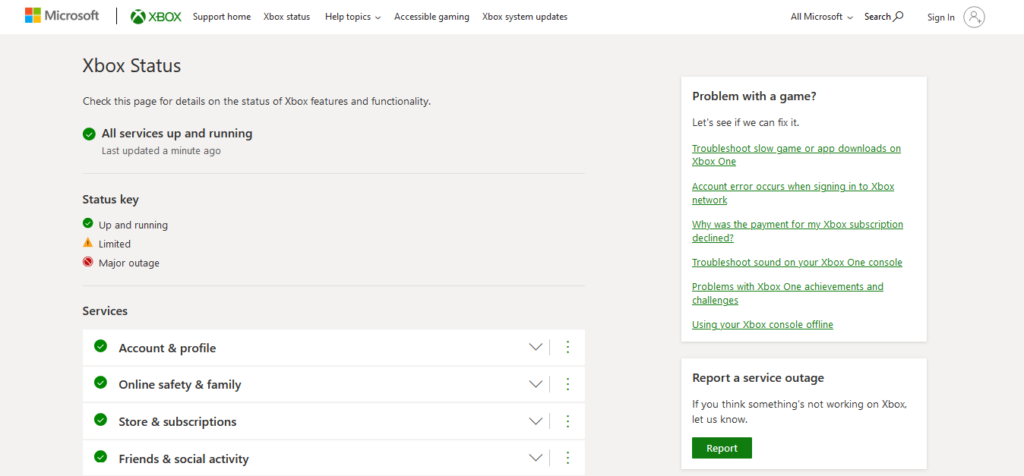Click the Xbox logo in header
Image resolution: width=1024 pixels, height=476 pixels.
[x=156, y=16]
